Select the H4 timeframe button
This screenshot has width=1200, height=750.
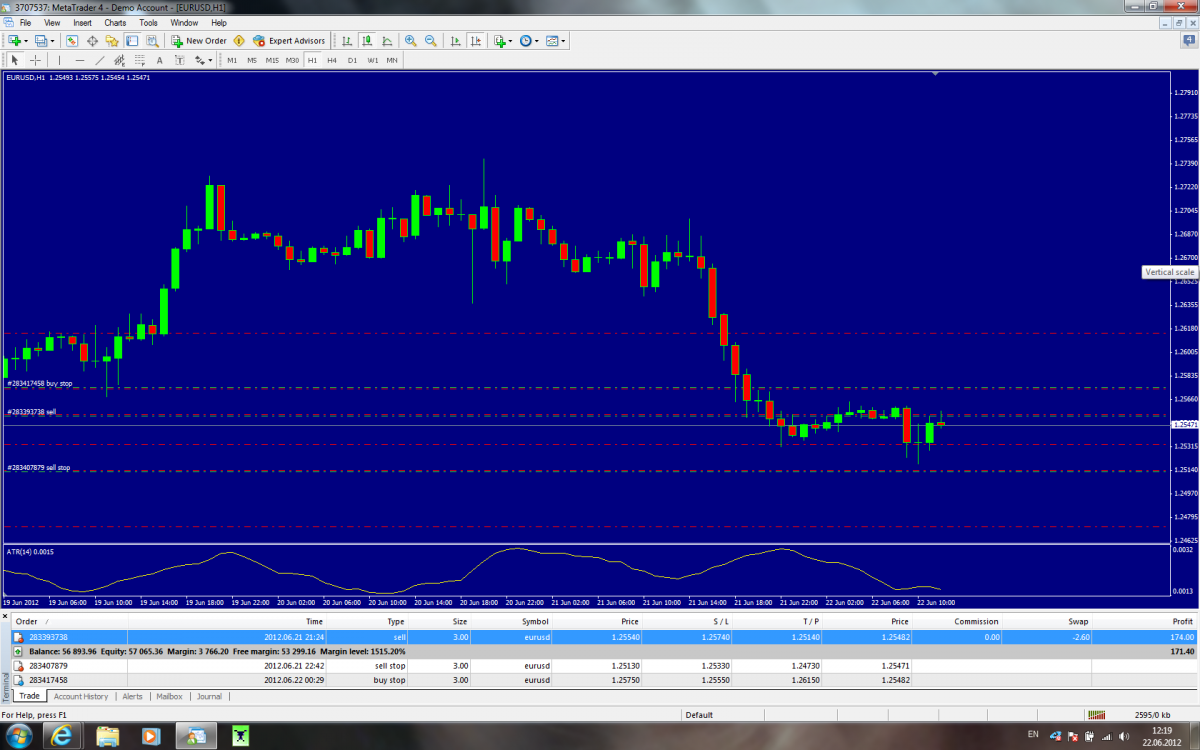click(332, 60)
